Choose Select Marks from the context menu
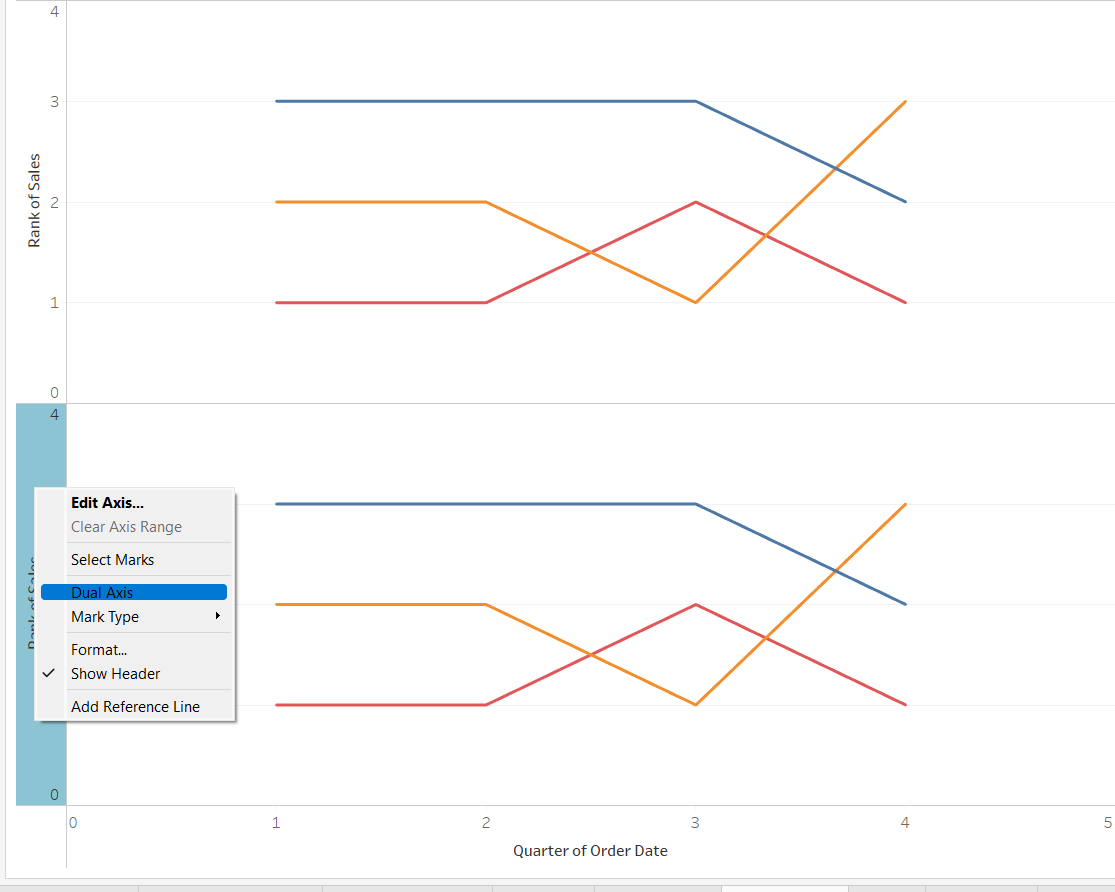 tap(112, 560)
